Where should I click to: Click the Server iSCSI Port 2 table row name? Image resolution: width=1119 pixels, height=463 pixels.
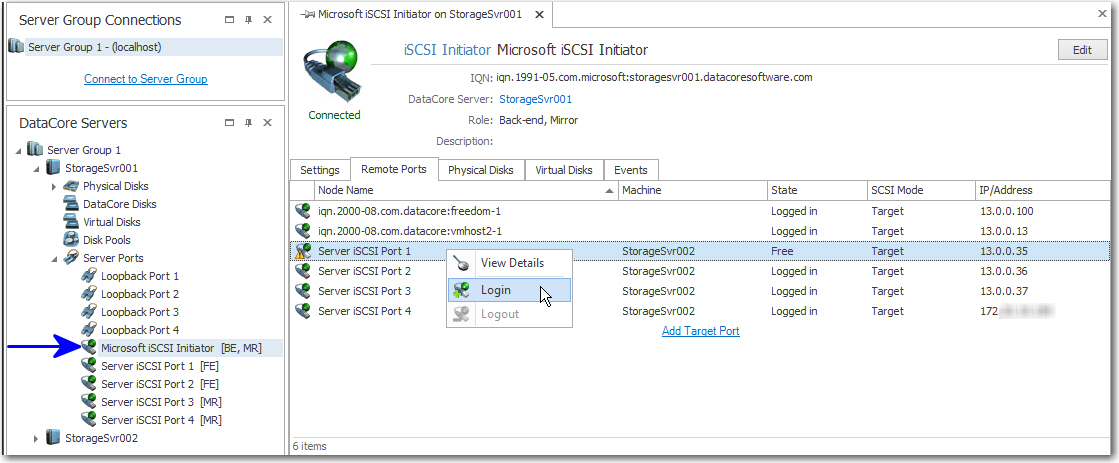tap(365, 271)
